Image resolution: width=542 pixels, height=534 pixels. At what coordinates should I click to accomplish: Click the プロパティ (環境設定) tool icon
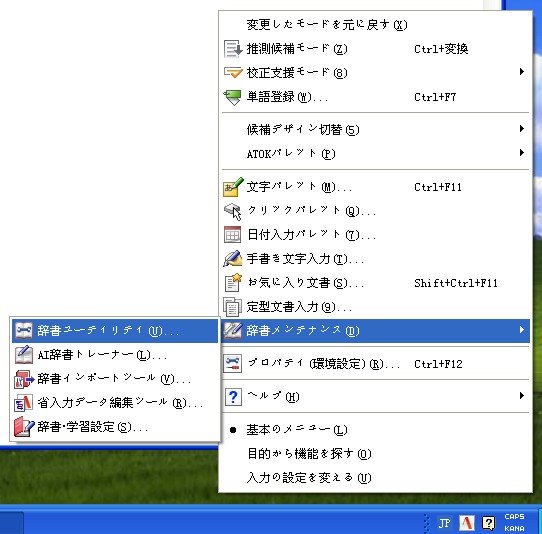point(233,364)
